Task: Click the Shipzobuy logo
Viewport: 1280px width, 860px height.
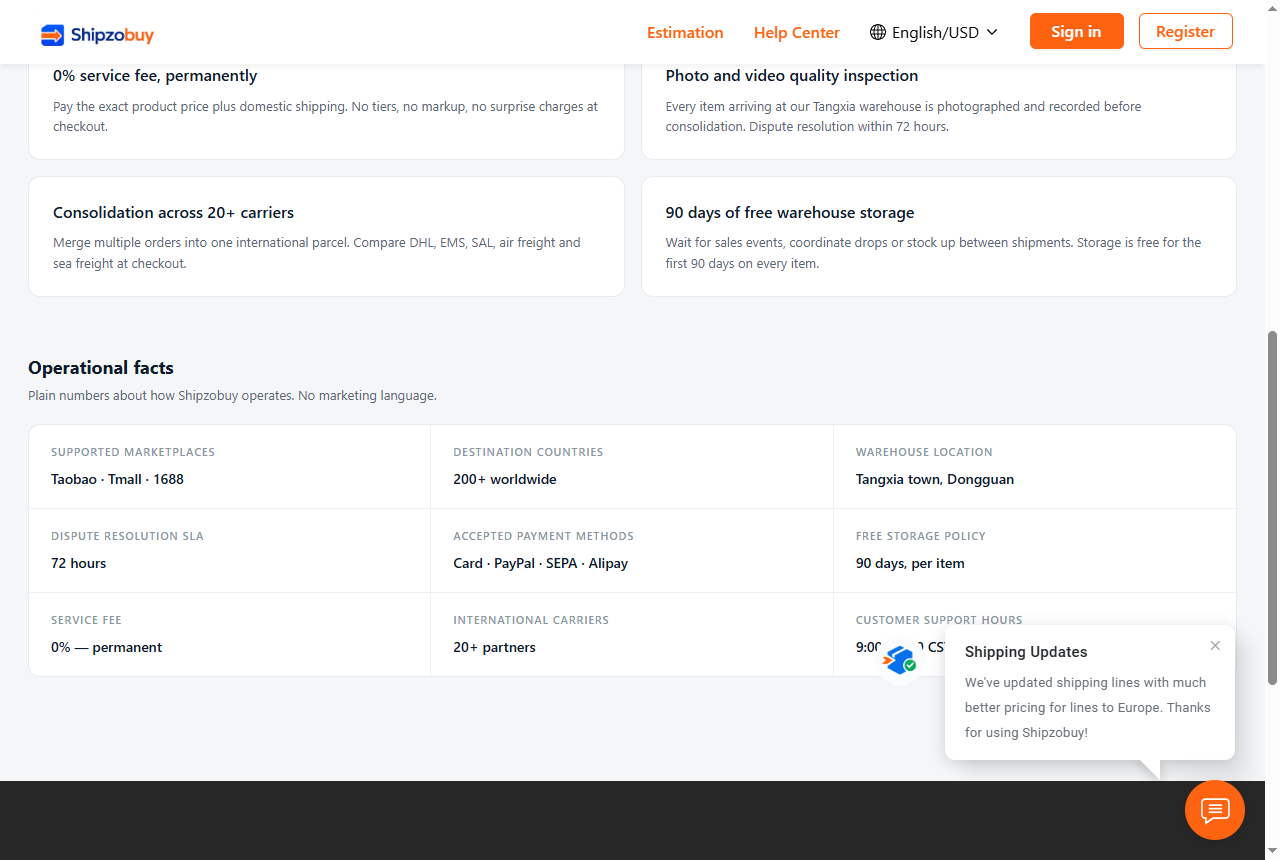Action: [x=97, y=35]
